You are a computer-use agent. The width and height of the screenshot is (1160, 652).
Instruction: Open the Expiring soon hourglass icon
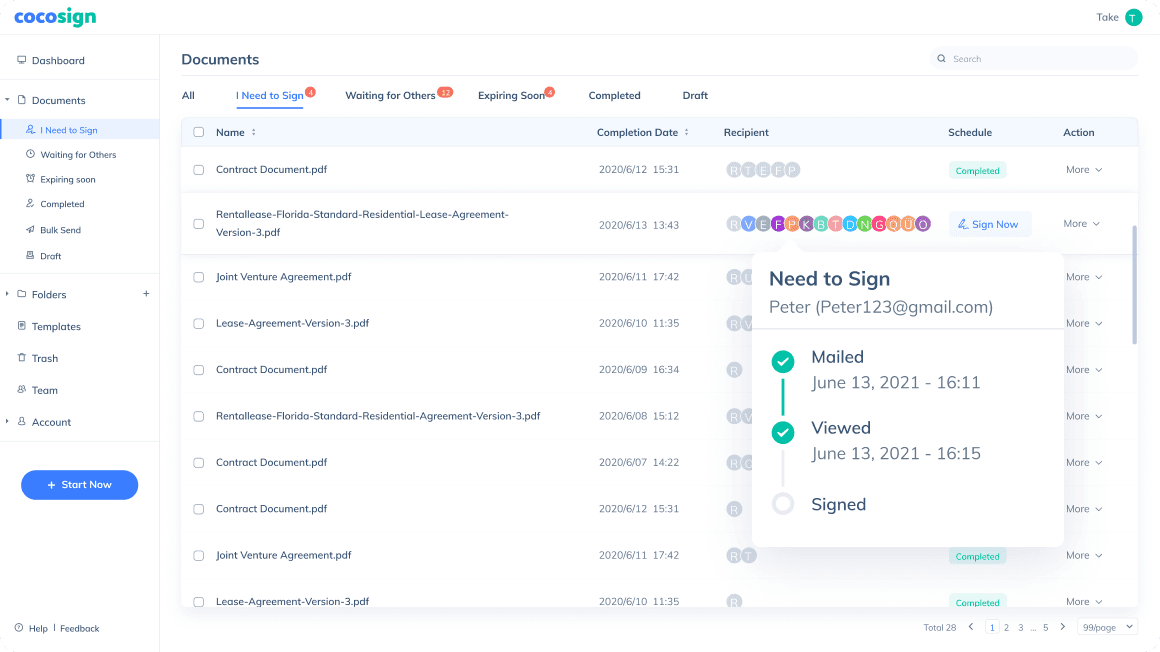pyautogui.click(x=30, y=180)
